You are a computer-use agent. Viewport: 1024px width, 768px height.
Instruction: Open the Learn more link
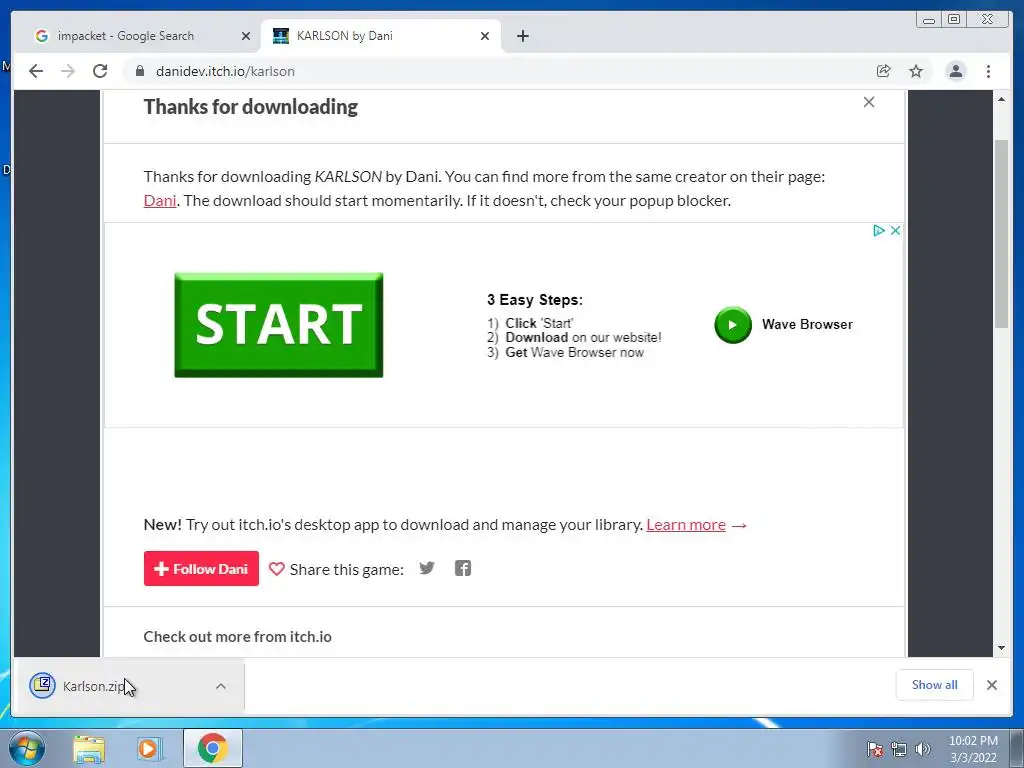[686, 524]
